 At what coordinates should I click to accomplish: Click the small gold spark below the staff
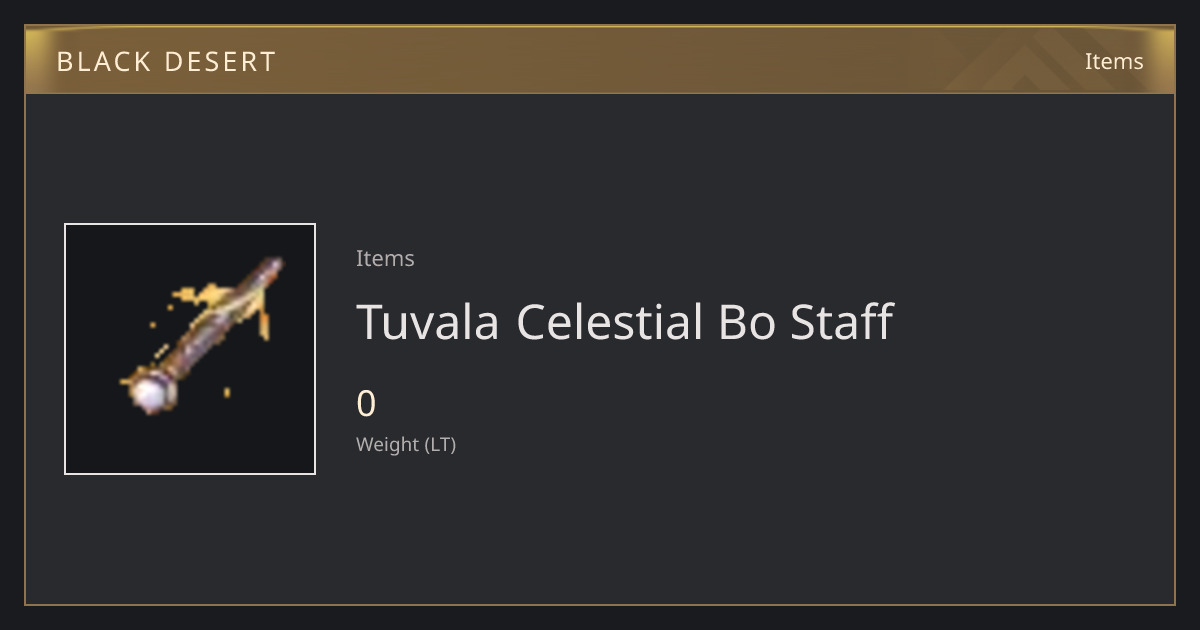[x=227, y=392]
